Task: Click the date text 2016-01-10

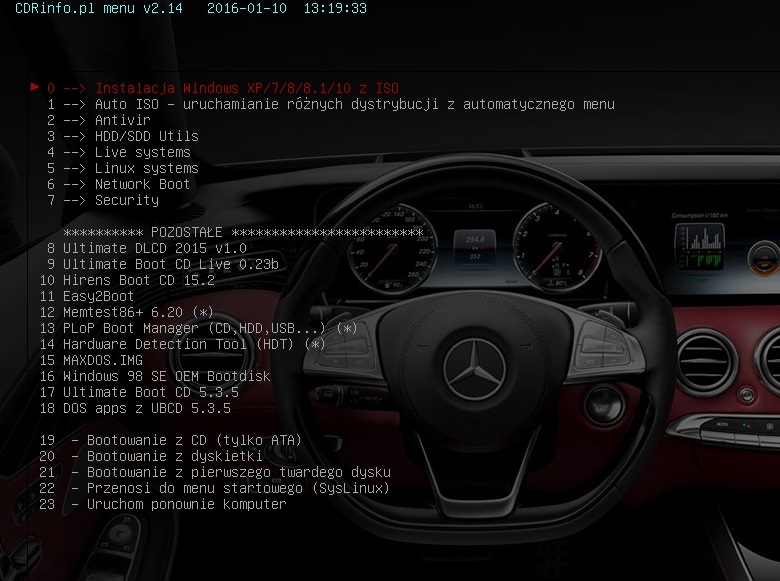Action: 247,8
